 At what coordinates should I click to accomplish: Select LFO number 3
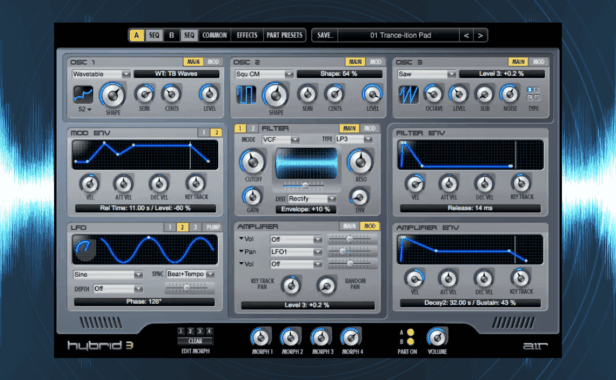(195, 227)
